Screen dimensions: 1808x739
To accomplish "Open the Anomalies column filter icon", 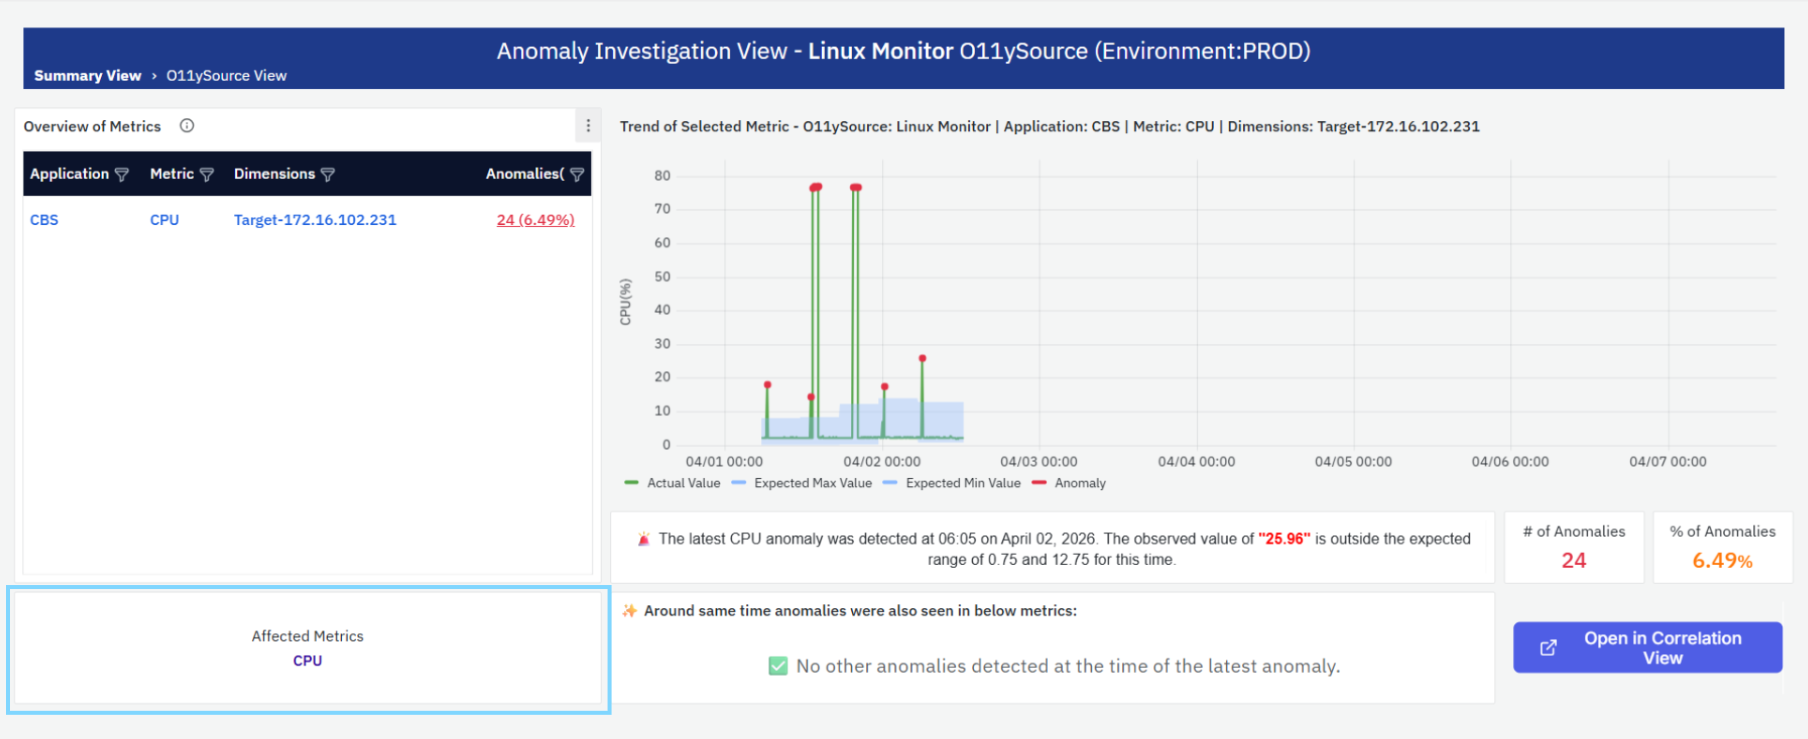I will click(x=577, y=174).
